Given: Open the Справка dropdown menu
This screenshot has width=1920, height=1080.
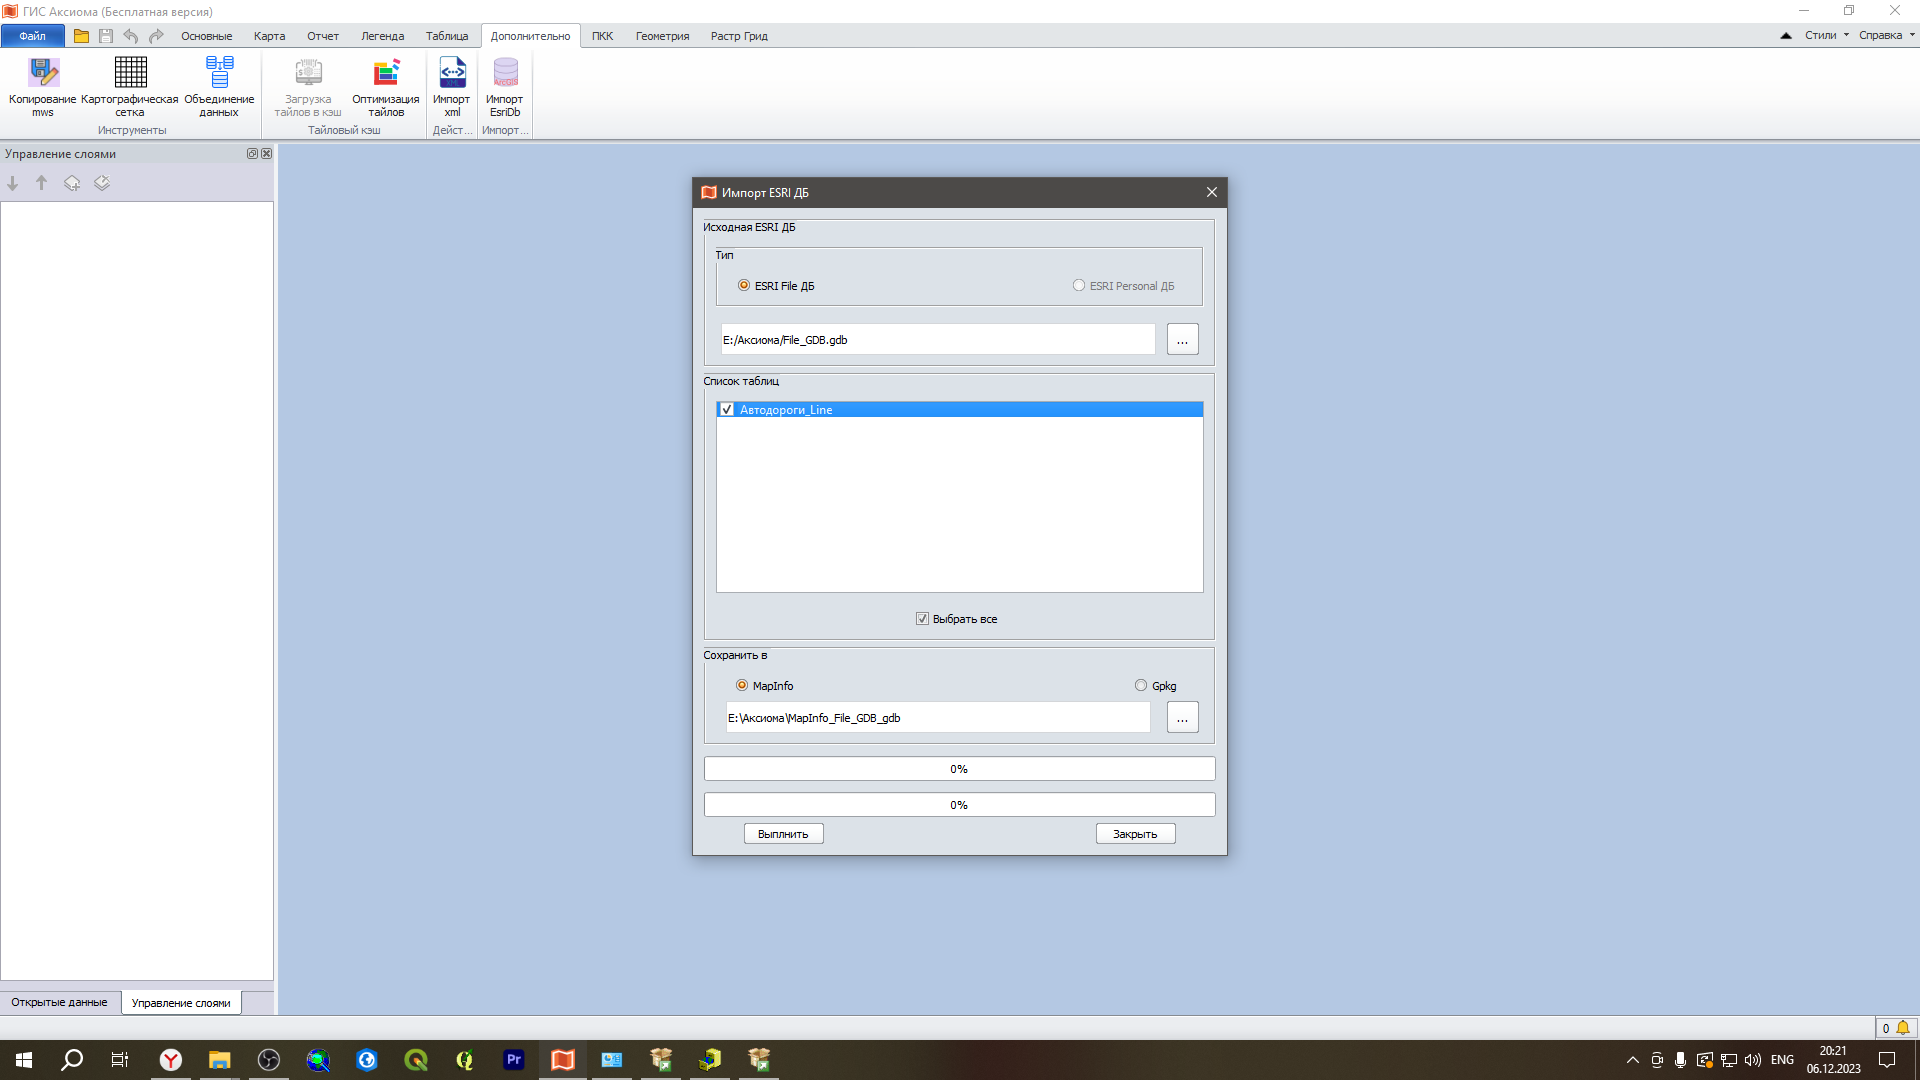Looking at the screenshot, I should (x=1886, y=36).
